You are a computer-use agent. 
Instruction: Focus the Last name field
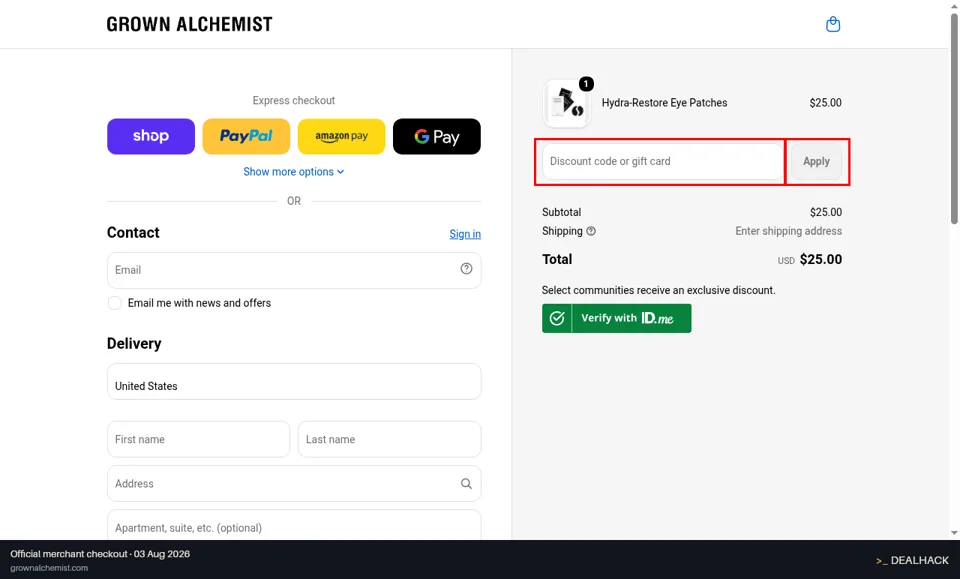pyautogui.click(x=389, y=439)
